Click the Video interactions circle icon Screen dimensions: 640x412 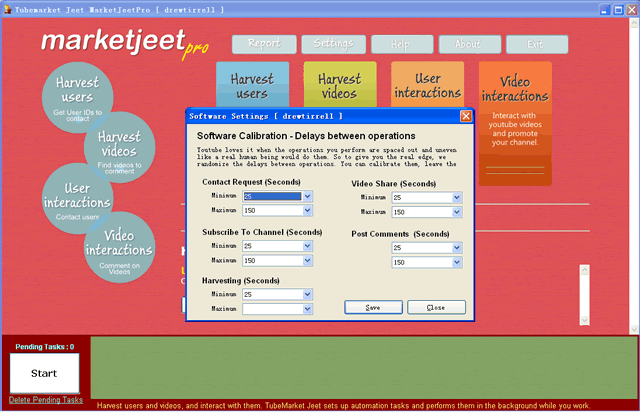tap(120, 247)
